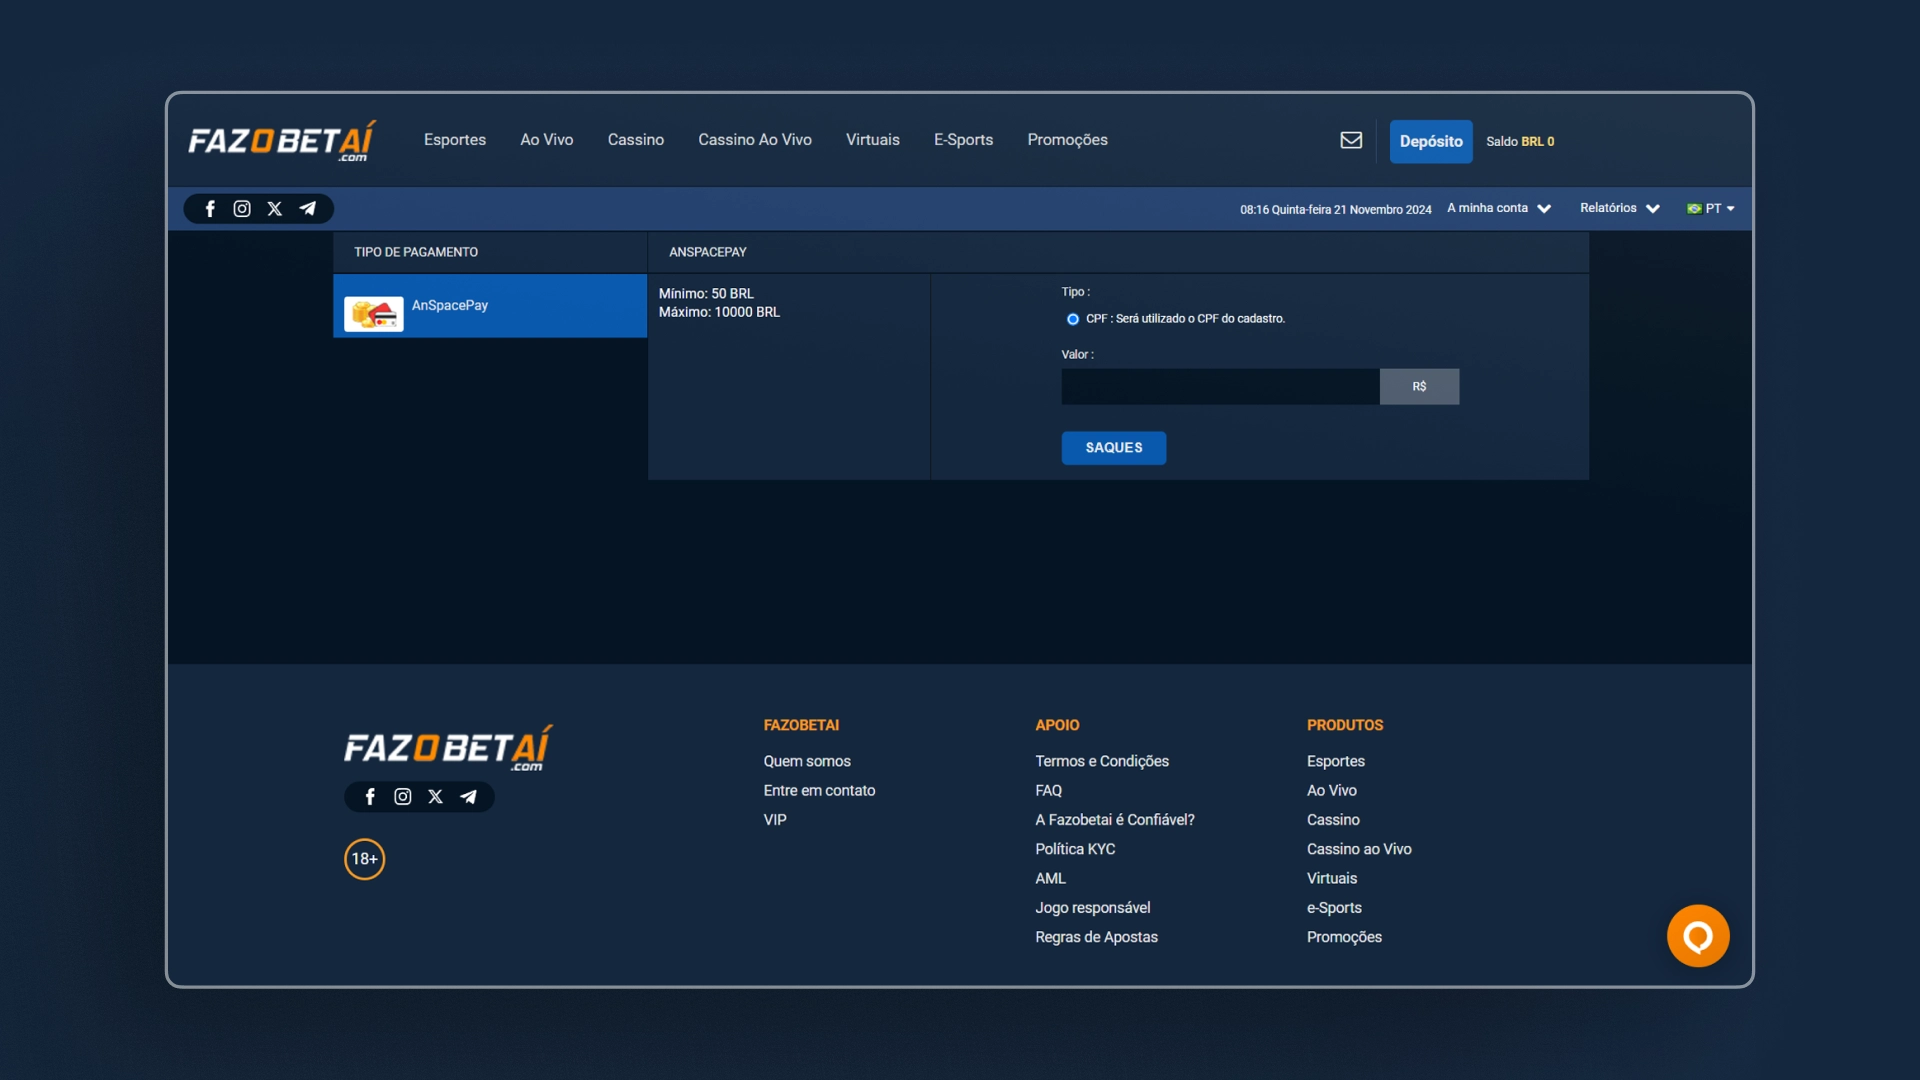The height and width of the screenshot is (1080, 1920).
Task: Open the VIP footer link
Action: click(x=775, y=819)
